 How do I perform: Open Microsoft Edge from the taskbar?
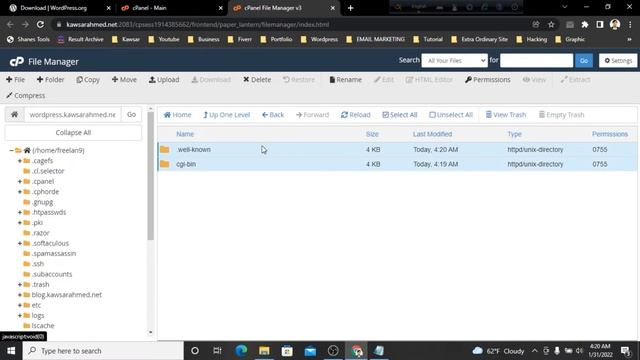(x=241, y=351)
